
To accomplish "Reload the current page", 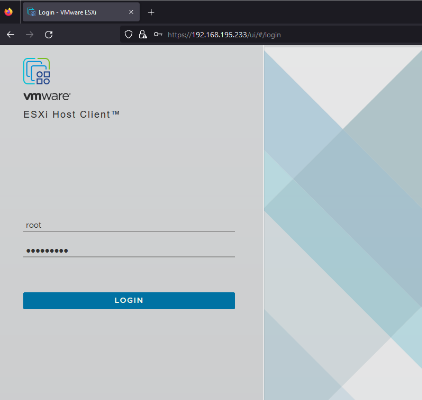I will [x=49, y=34].
